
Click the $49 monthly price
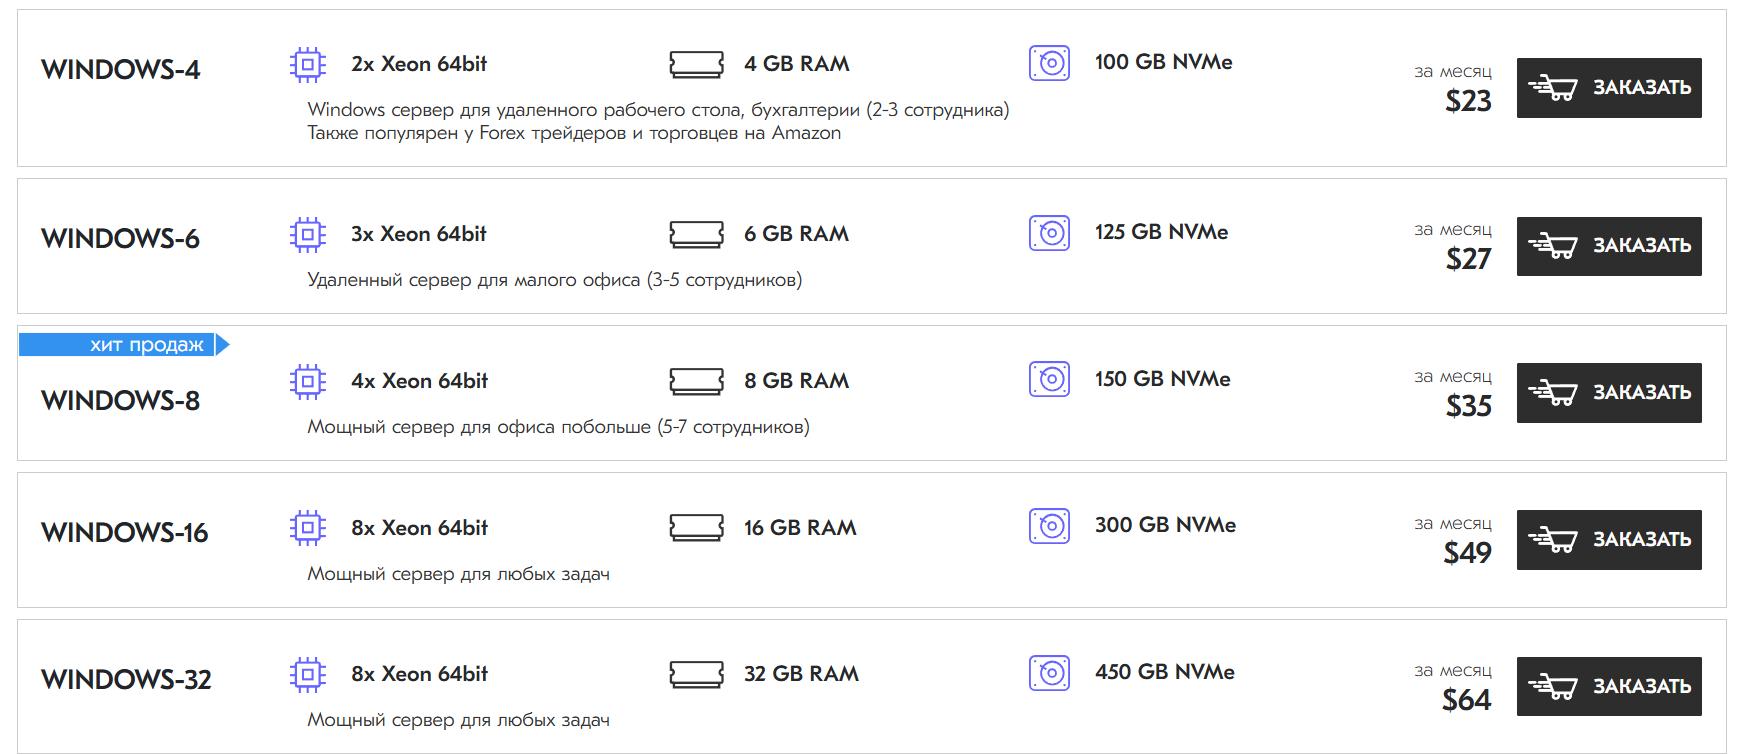(1467, 553)
